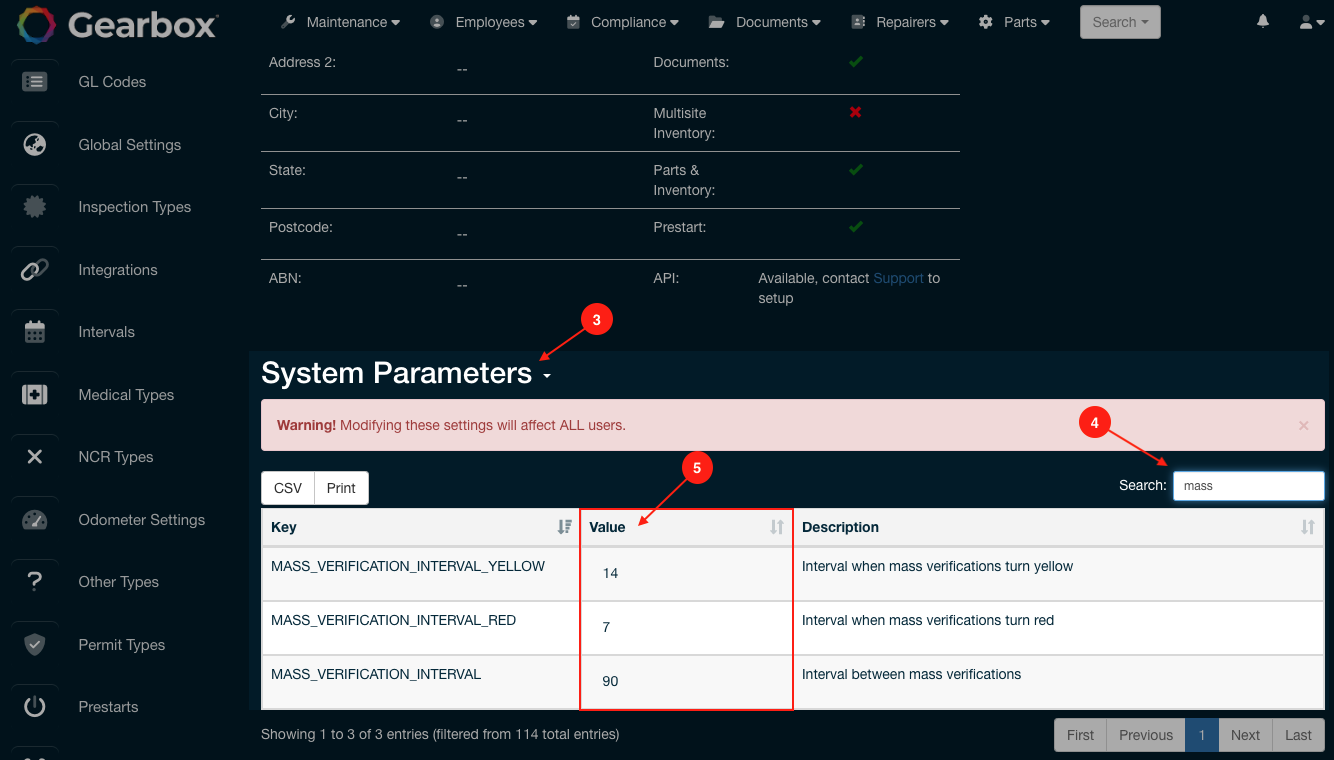
Task: Click the notification bell icon
Action: tap(1262, 21)
